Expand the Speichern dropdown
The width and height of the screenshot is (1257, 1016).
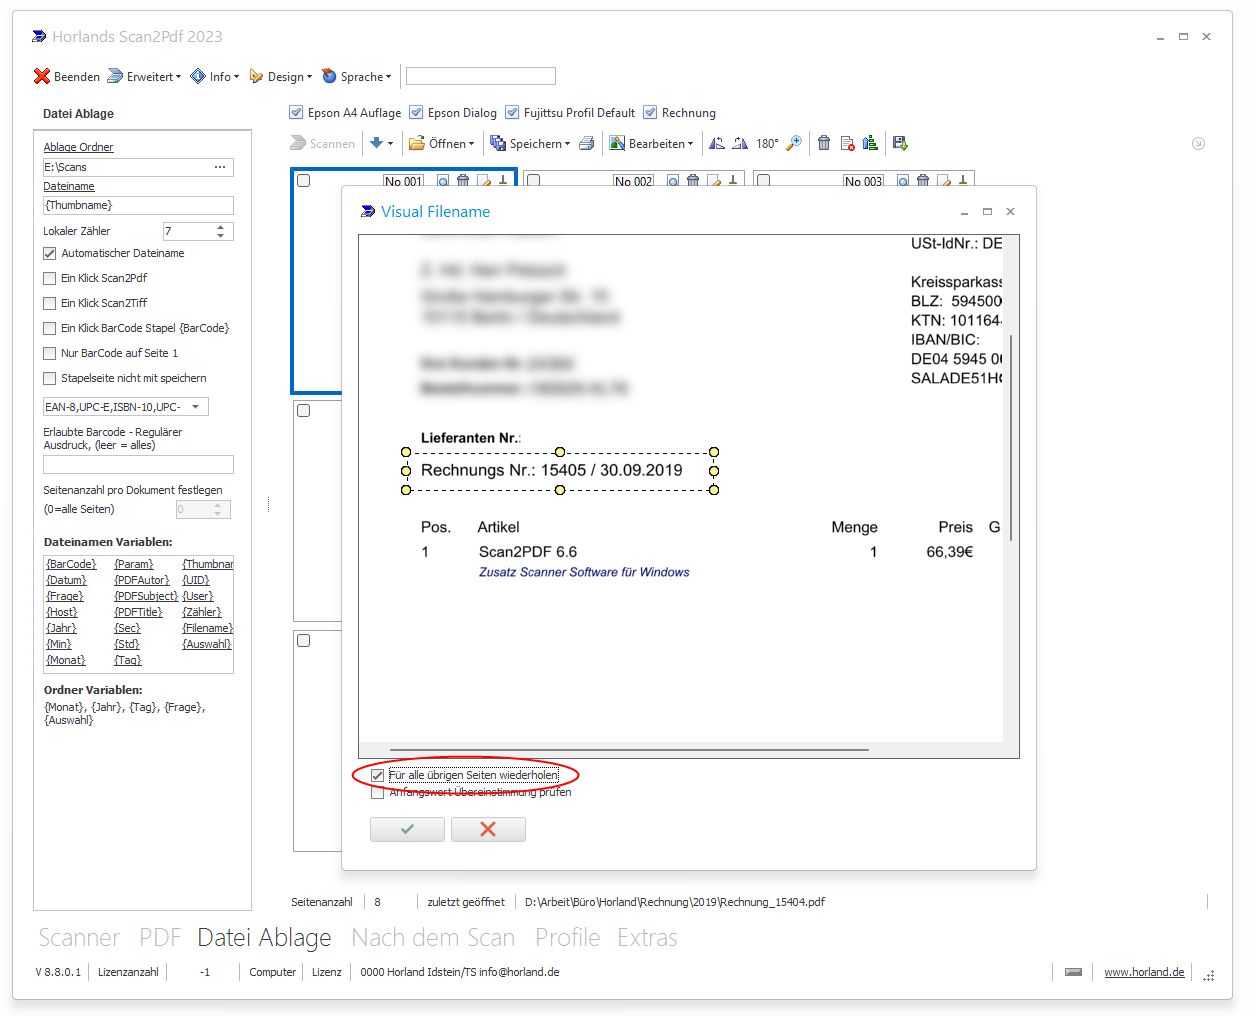pos(567,144)
